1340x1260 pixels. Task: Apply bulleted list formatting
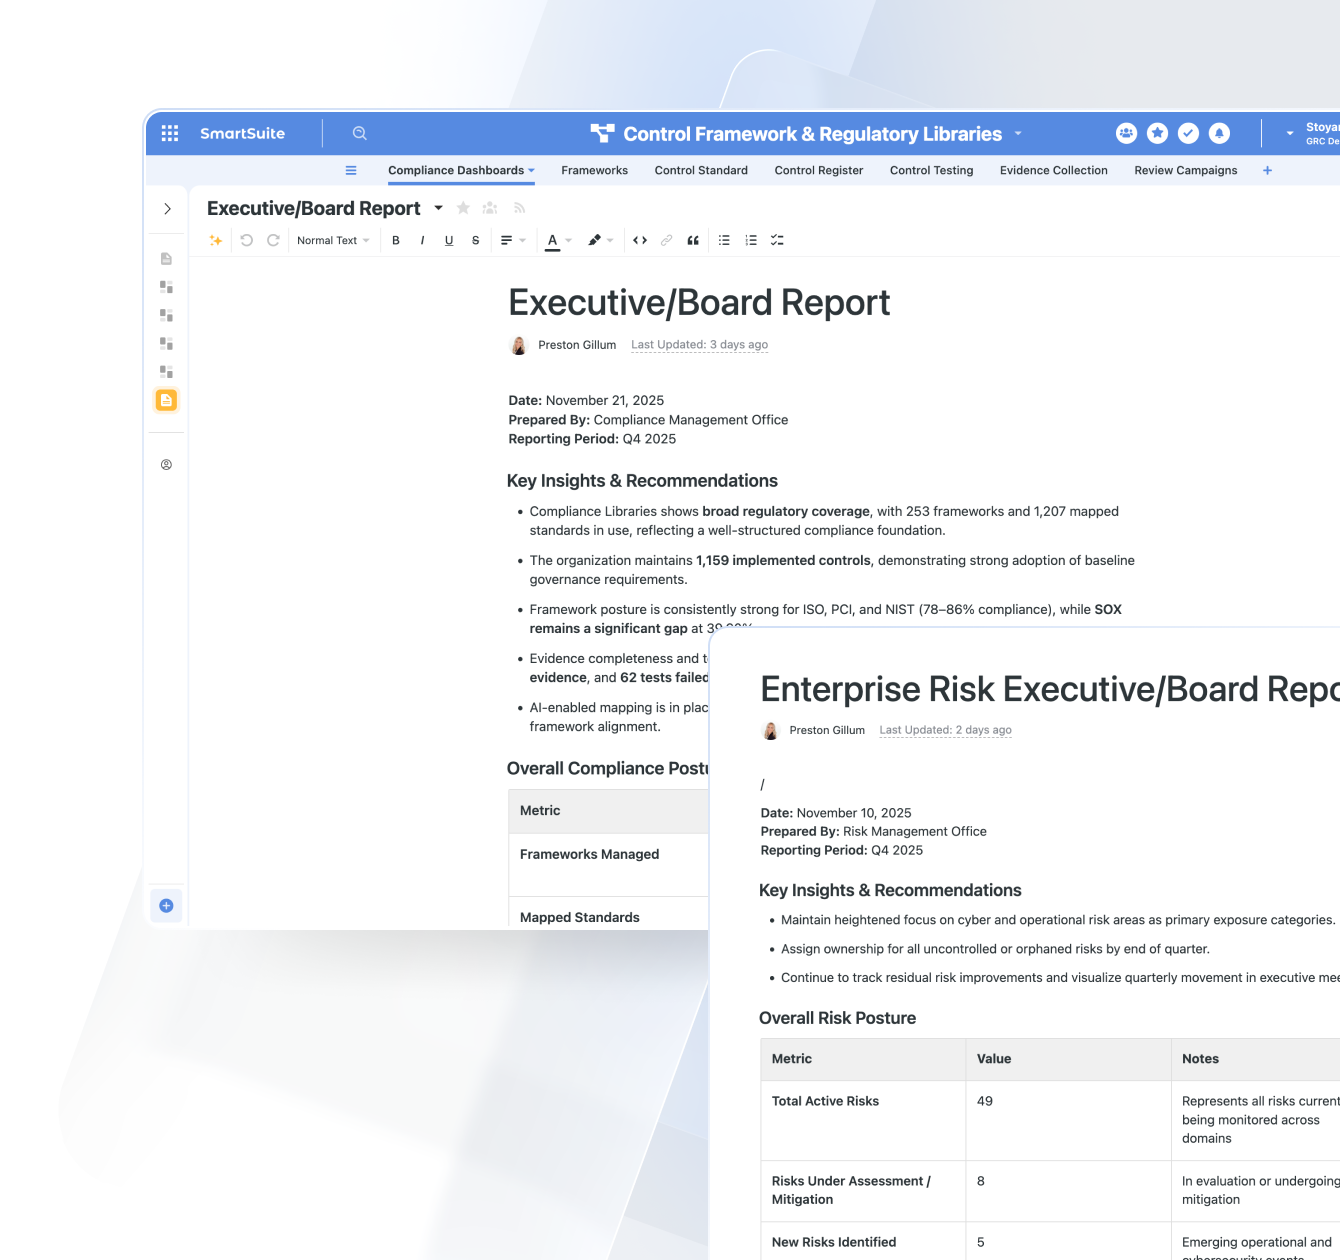click(724, 240)
